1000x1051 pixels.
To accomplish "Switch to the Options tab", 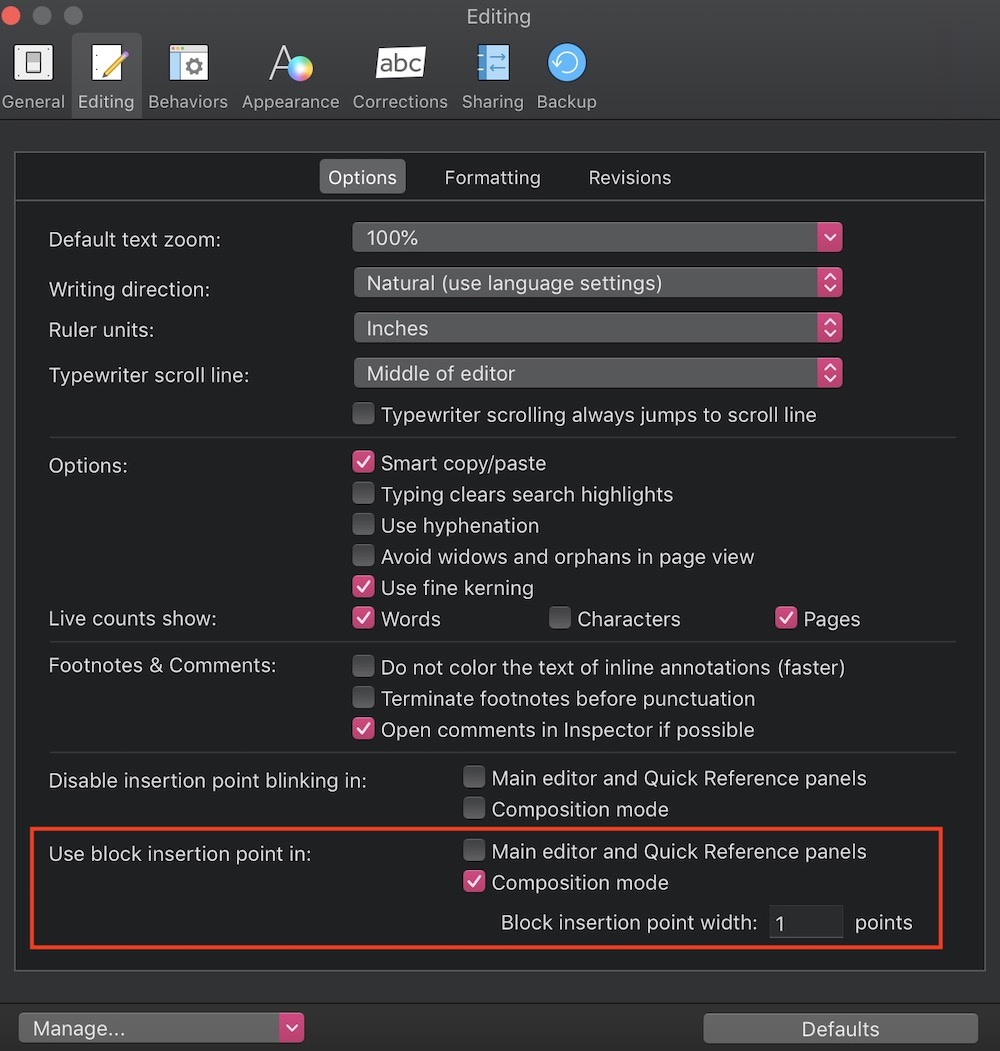I will pyautogui.click(x=363, y=177).
